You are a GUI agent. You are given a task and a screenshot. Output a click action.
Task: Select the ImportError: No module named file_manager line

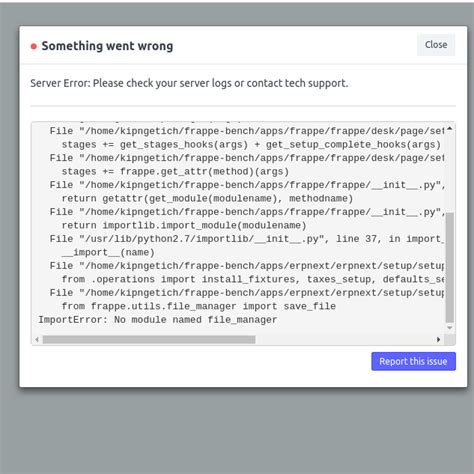pyautogui.click(x=158, y=320)
